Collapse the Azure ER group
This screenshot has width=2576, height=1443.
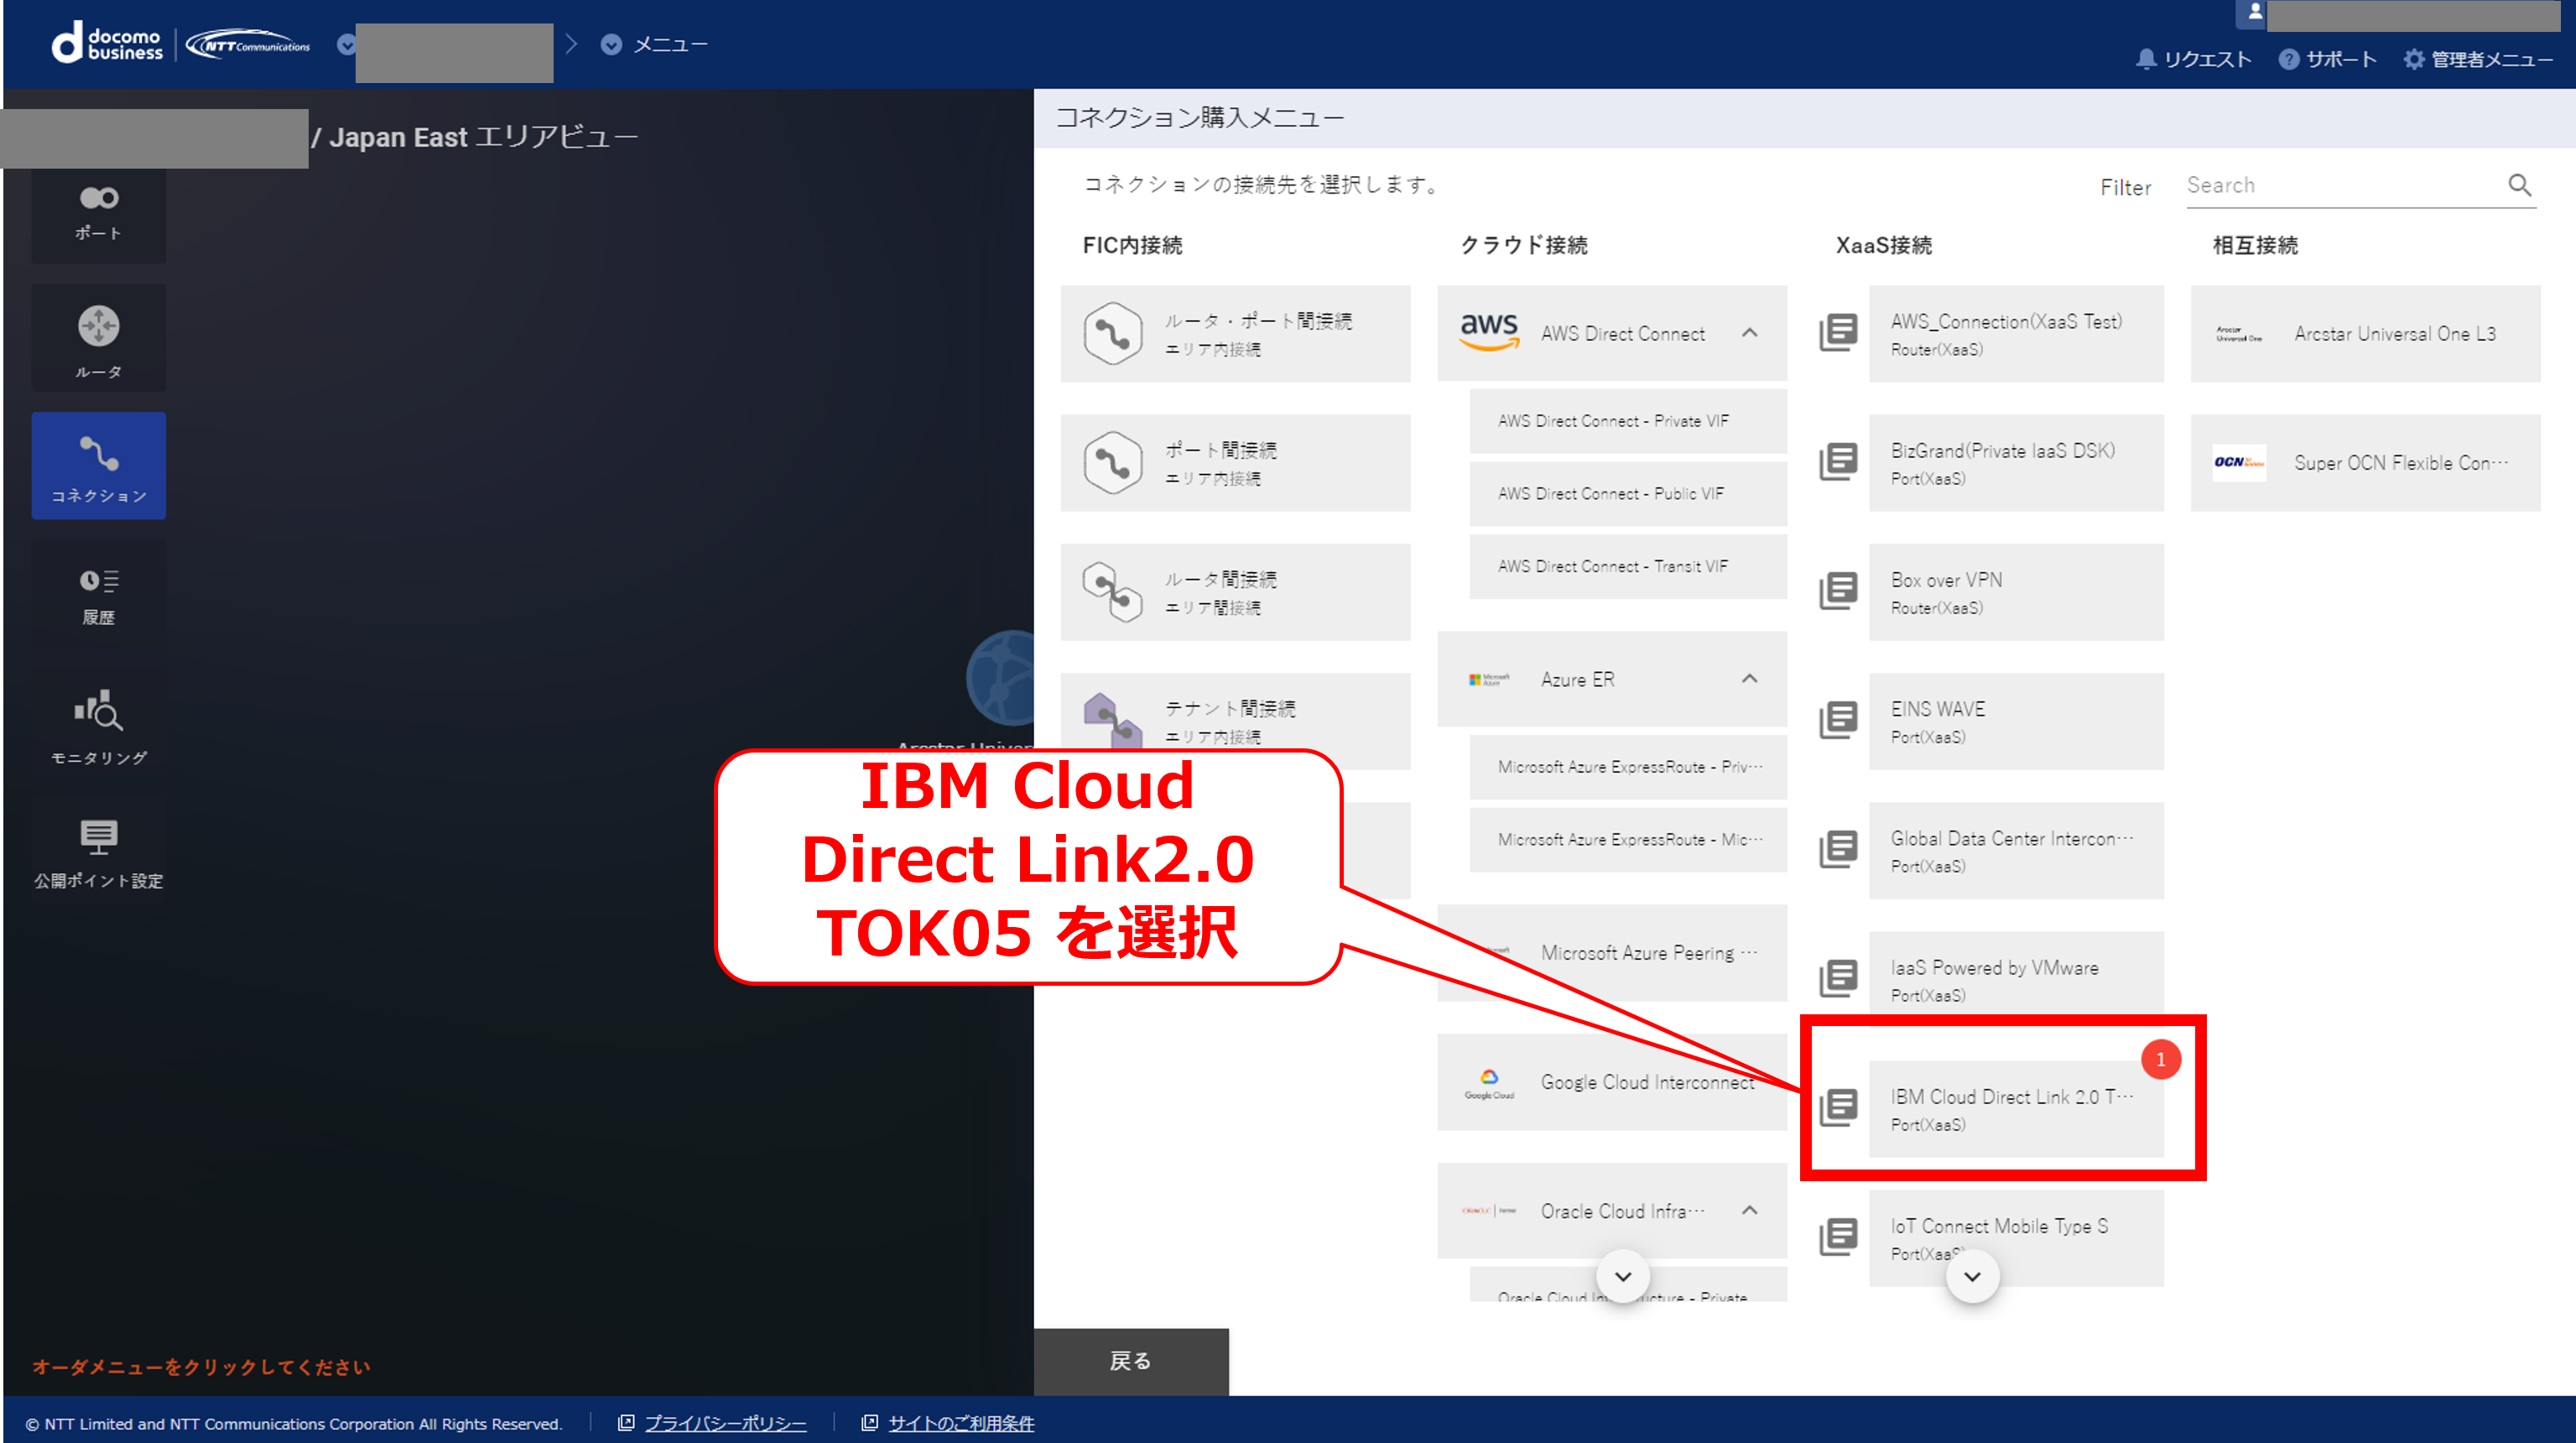[x=1749, y=679]
